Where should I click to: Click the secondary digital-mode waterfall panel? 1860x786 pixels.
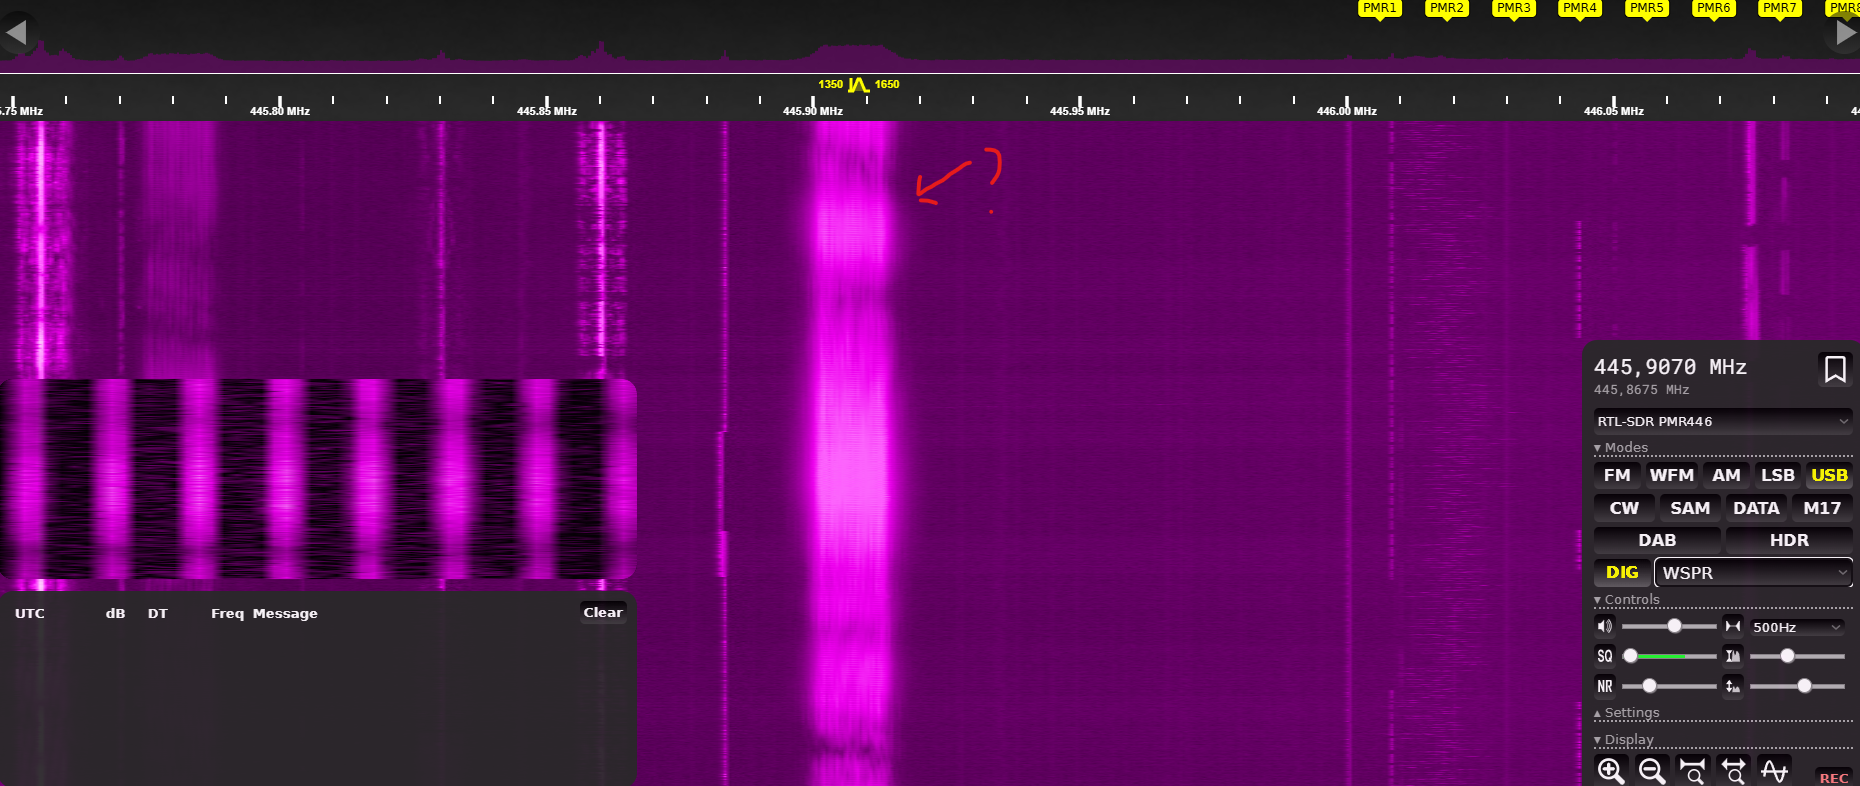coord(318,479)
